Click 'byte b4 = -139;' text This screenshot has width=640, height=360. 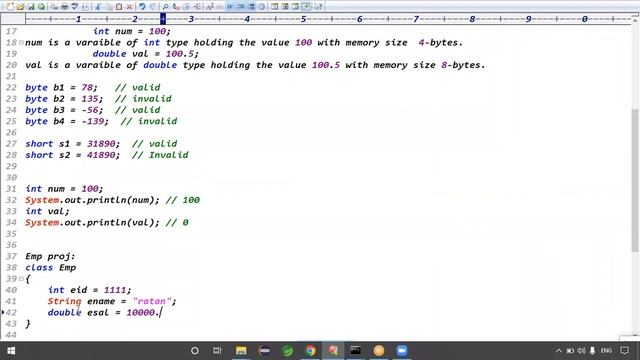(67, 121)
